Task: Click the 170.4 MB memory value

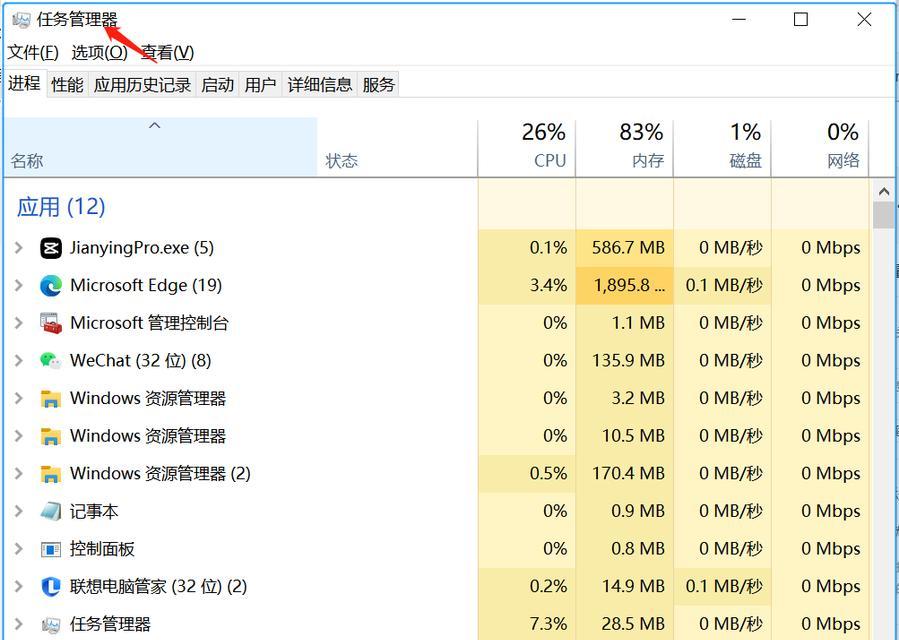Action: click(628, 474)
